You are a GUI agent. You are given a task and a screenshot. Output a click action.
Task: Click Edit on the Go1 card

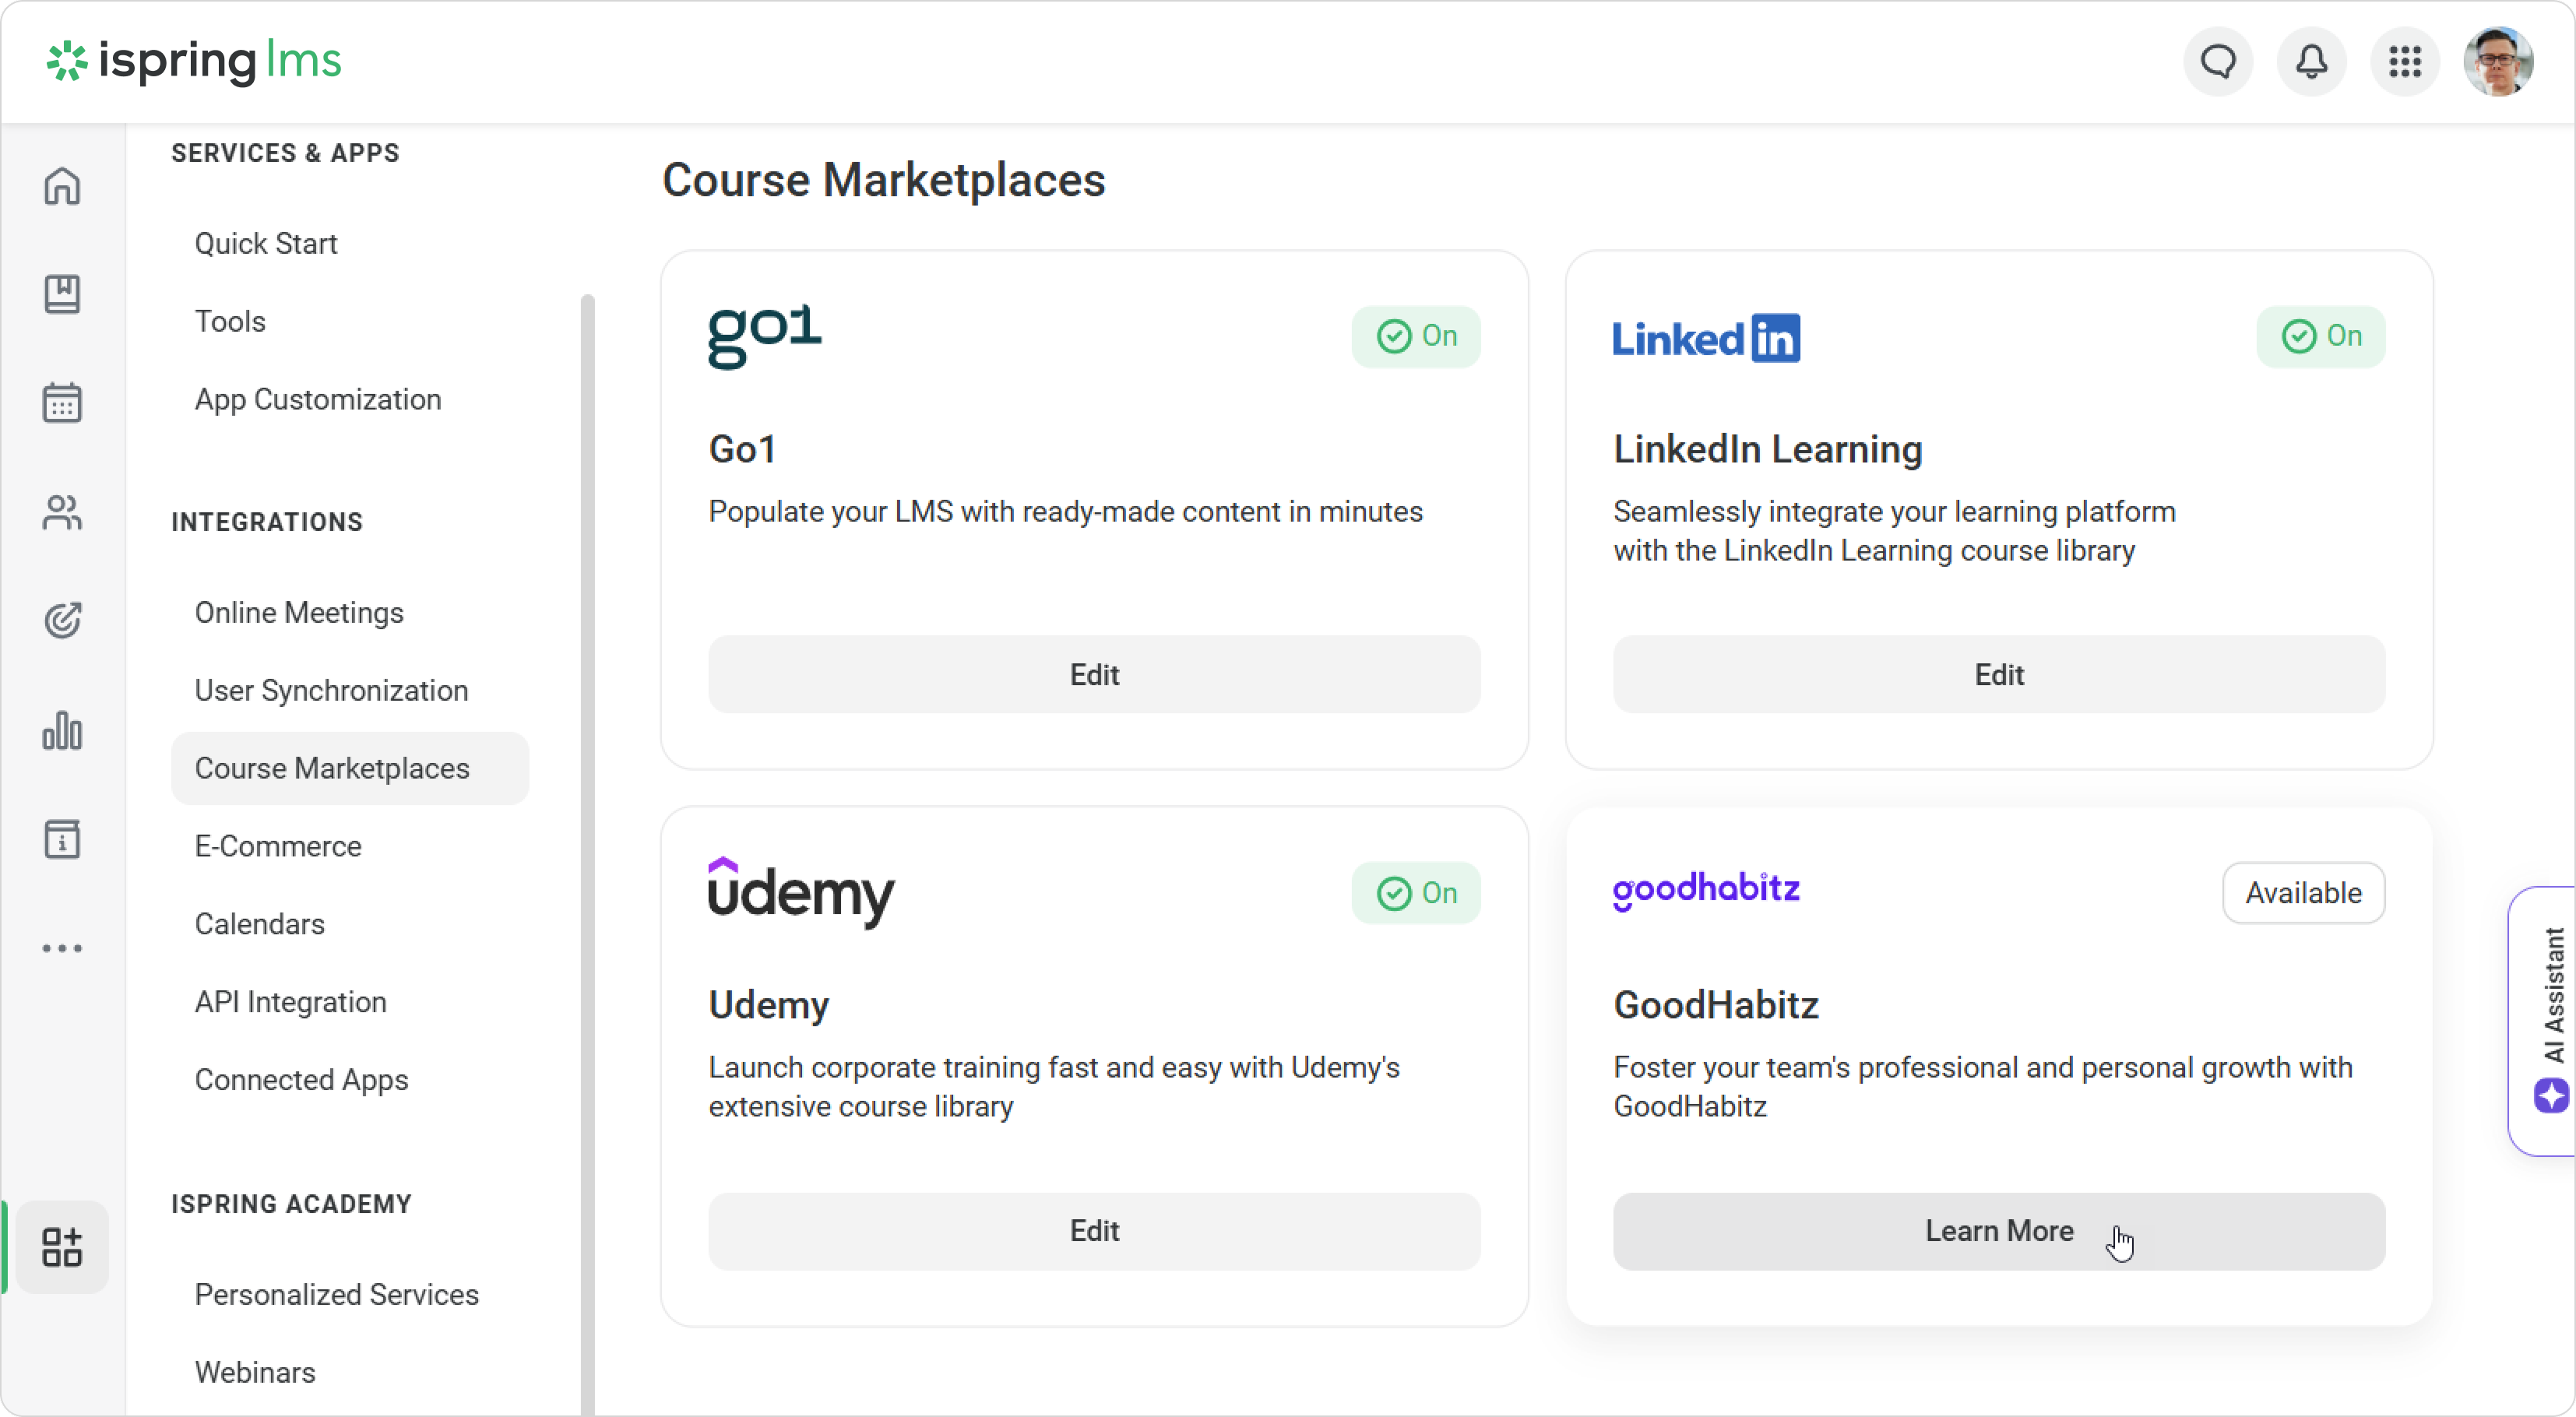(x=1094, y=675)
